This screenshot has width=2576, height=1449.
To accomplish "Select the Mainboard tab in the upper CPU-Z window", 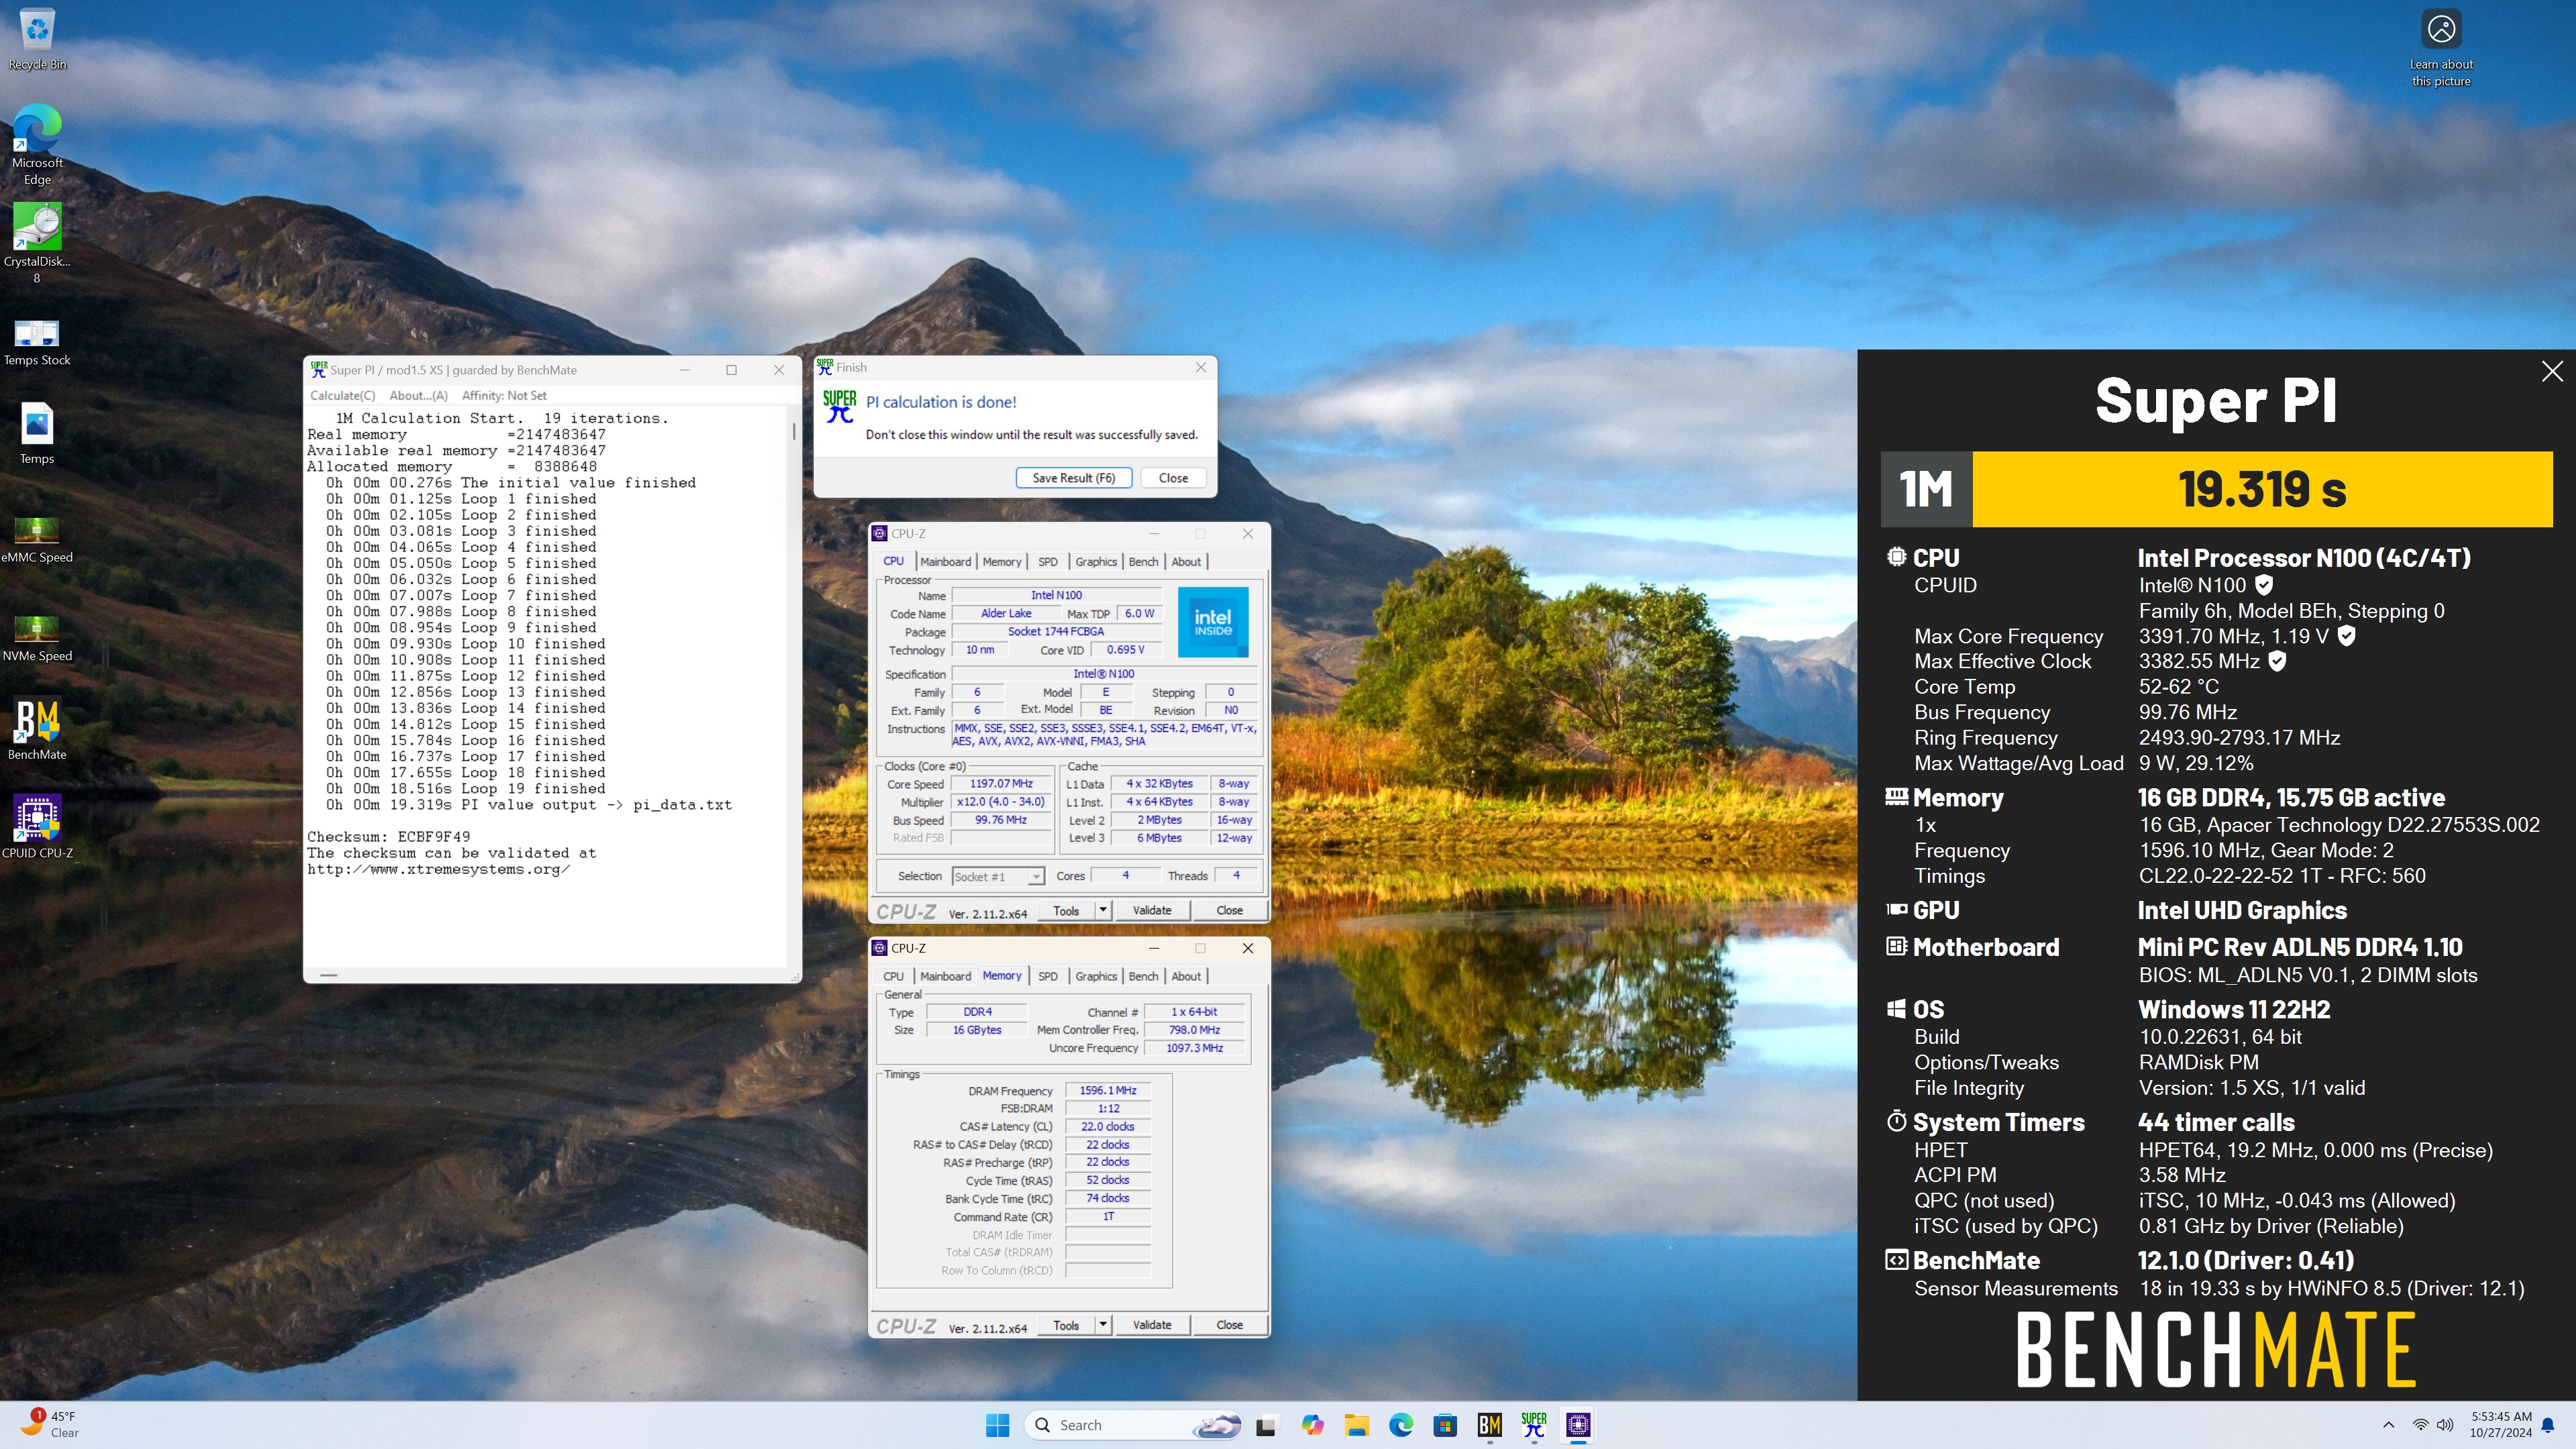I will [x=945, y=562].
